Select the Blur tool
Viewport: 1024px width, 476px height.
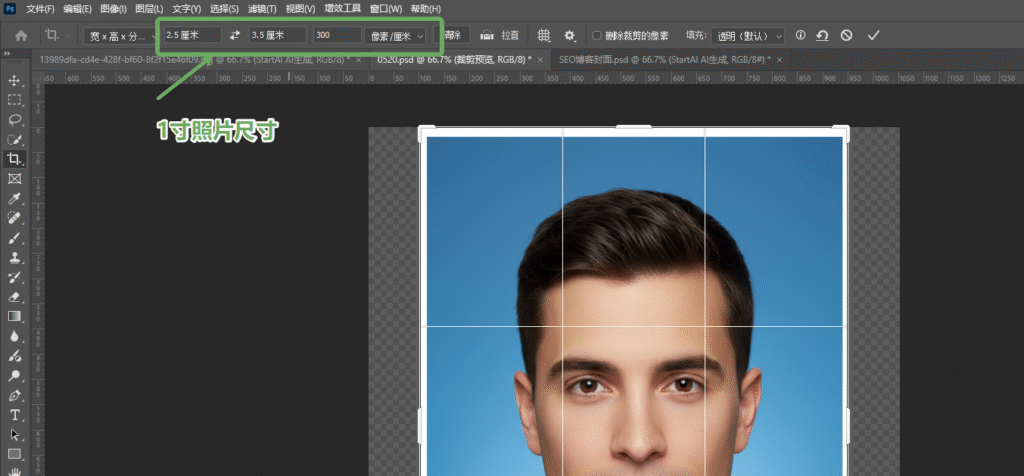(14, 336)
